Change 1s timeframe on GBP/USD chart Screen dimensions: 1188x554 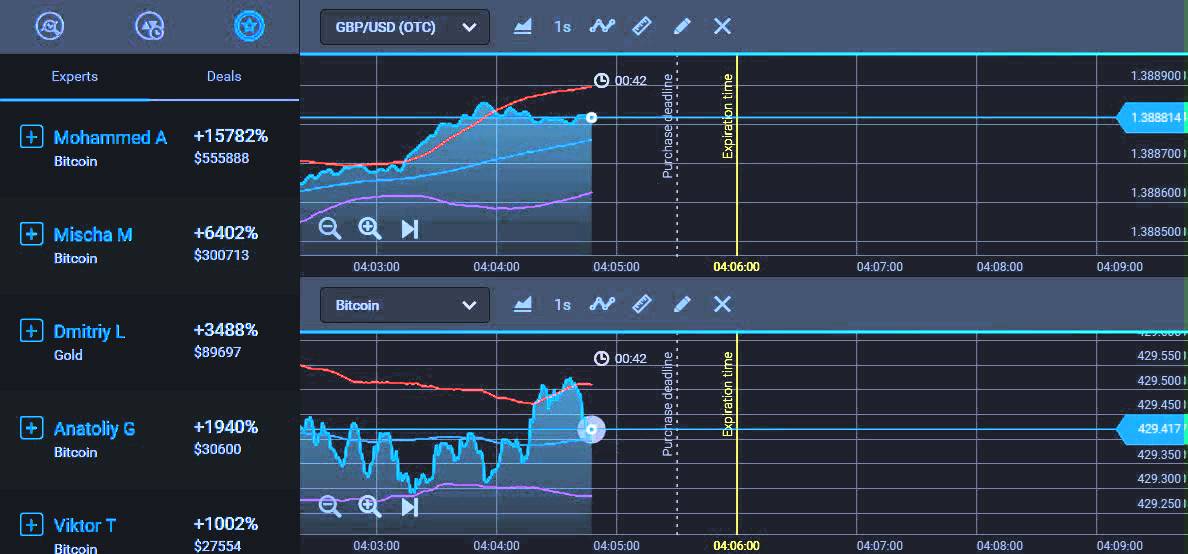pyautogui.click(x=561, y=27)
